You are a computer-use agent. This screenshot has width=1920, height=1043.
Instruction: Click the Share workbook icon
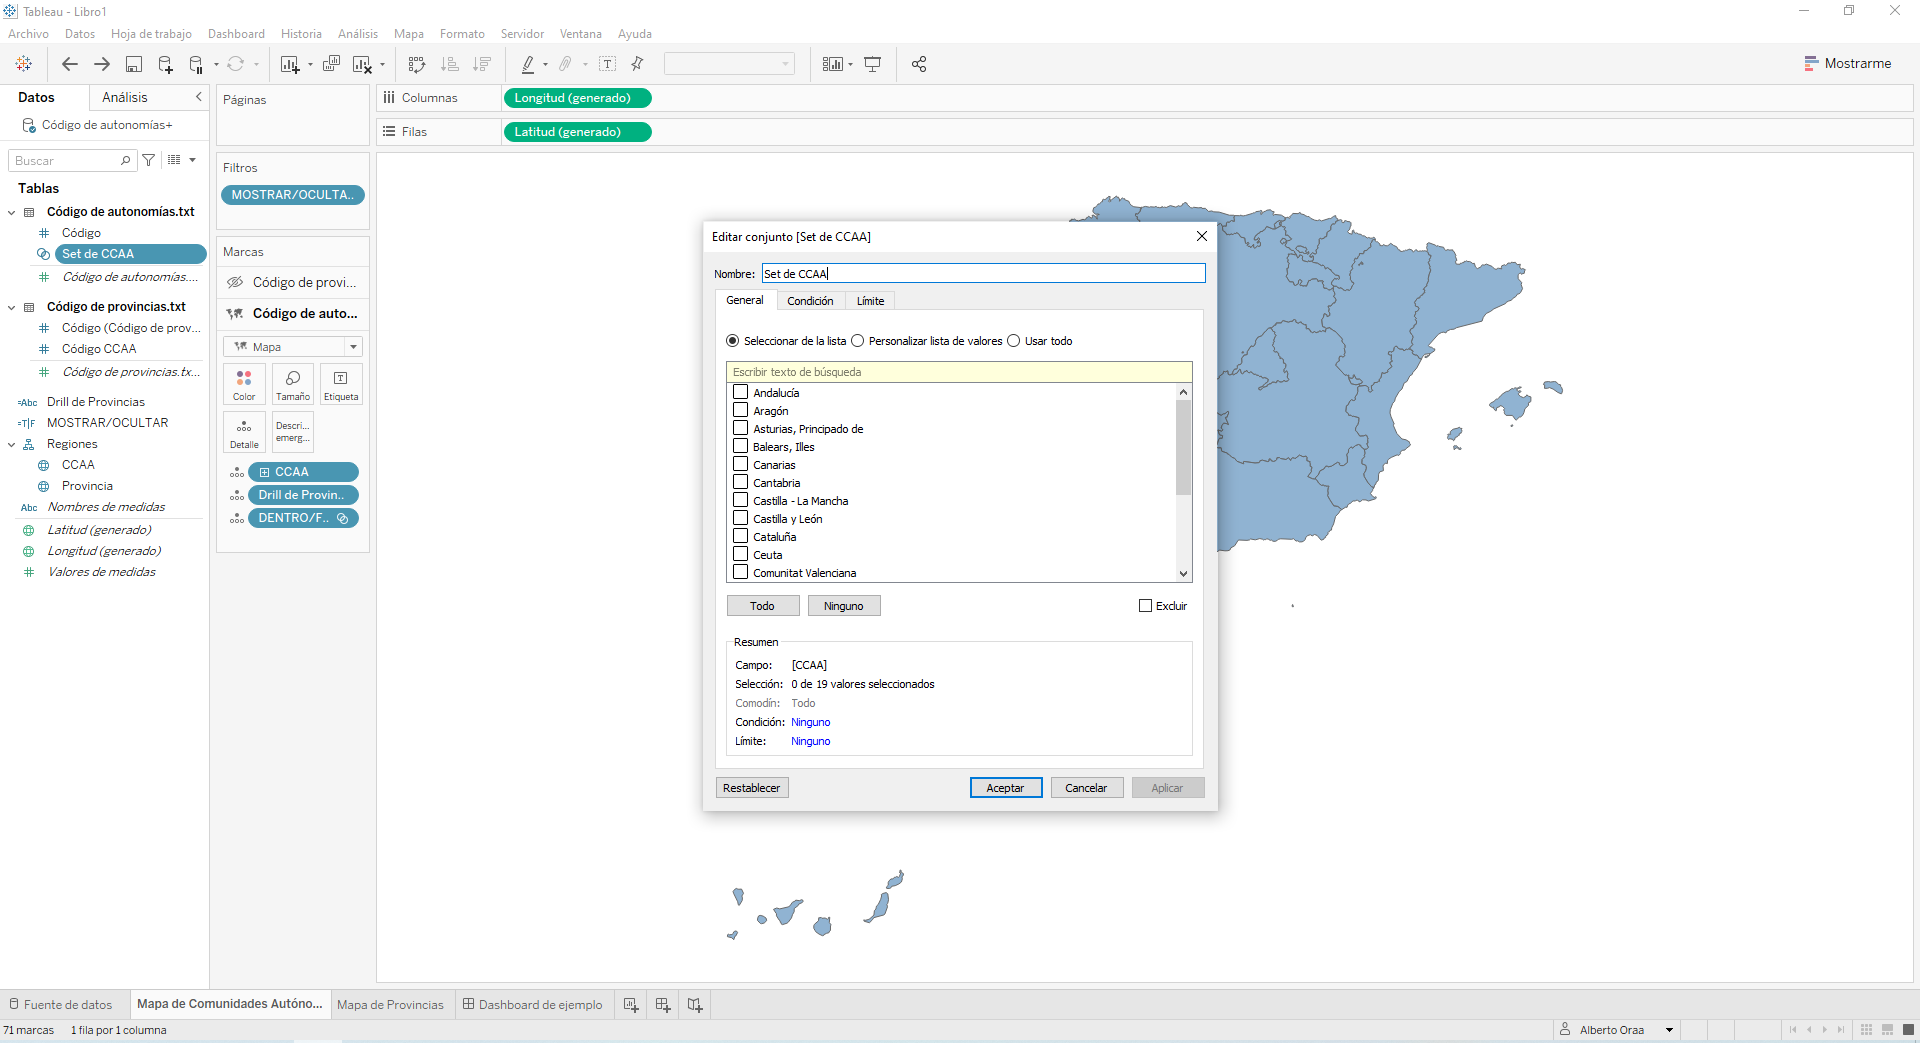tap(919, 64)
